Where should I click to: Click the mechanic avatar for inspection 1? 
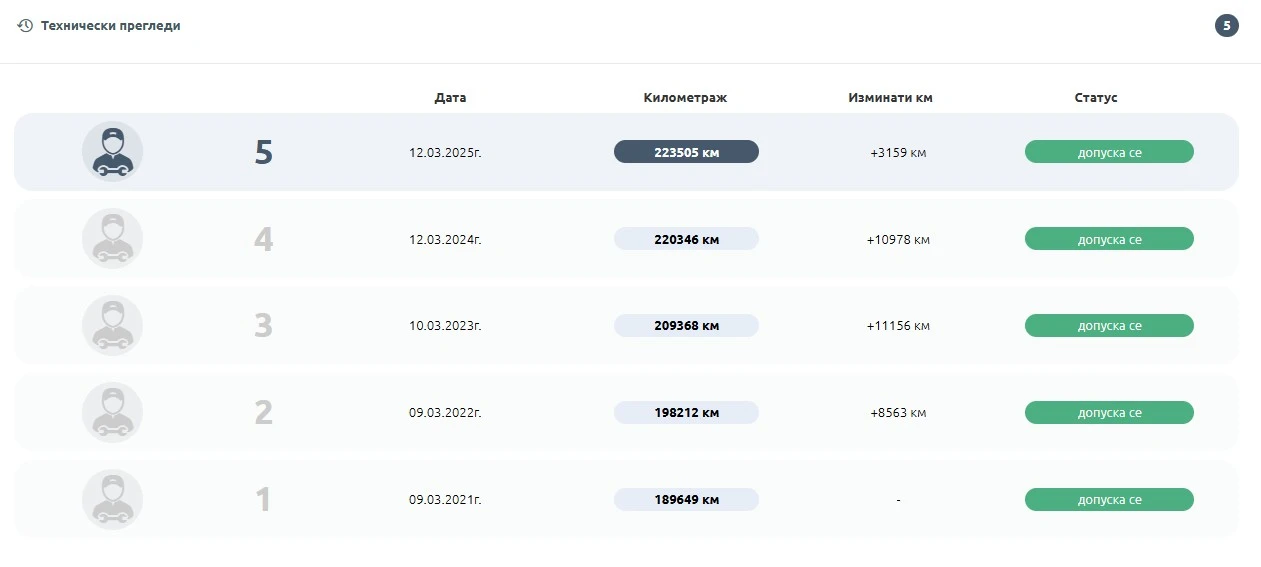112,500
